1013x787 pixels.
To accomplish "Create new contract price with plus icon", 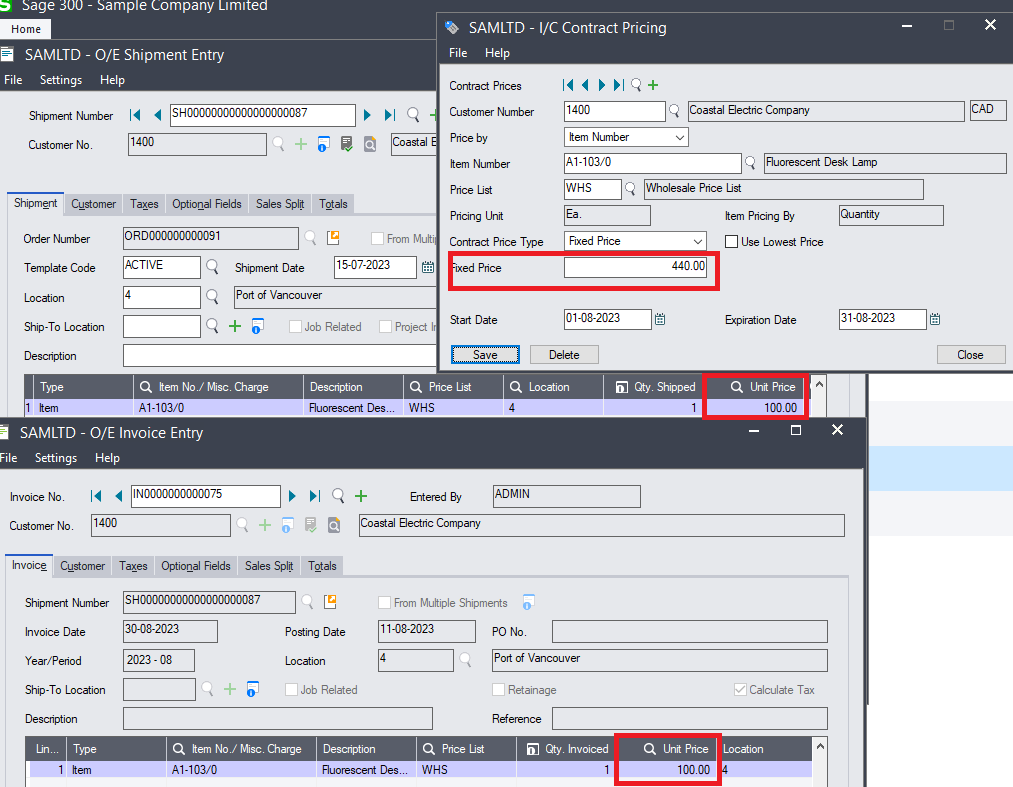I will click(653, 85).
